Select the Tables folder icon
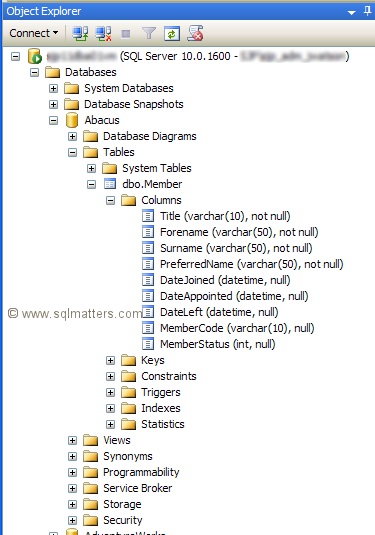375x535 pixels. pos(91,153)
